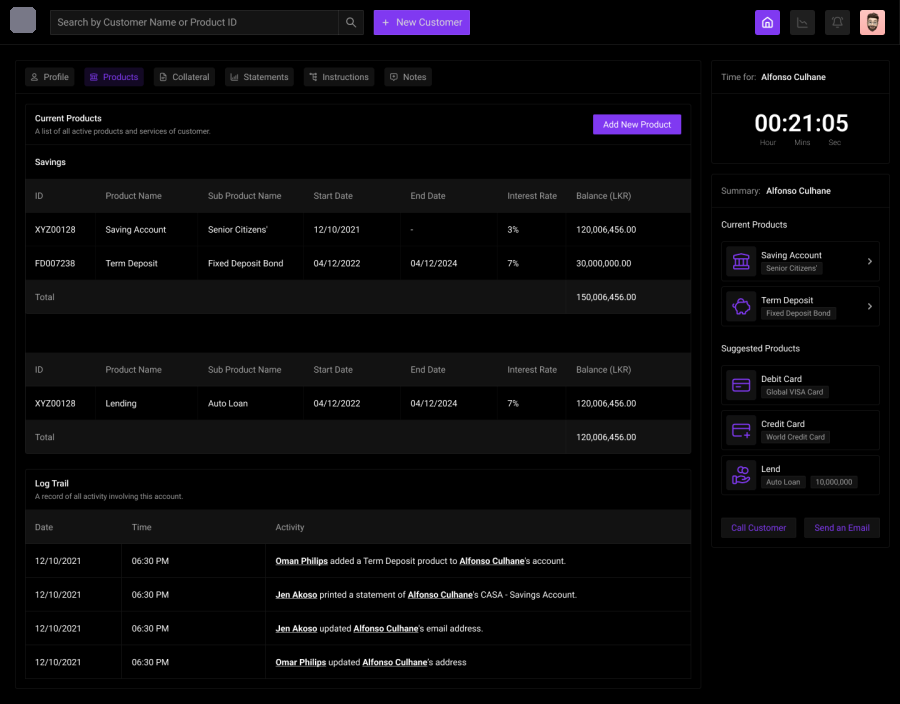The image size is (900, 704).
Task: Open Alfonso Culhane link in Term Deposit entry
Action: coord(492,561)
